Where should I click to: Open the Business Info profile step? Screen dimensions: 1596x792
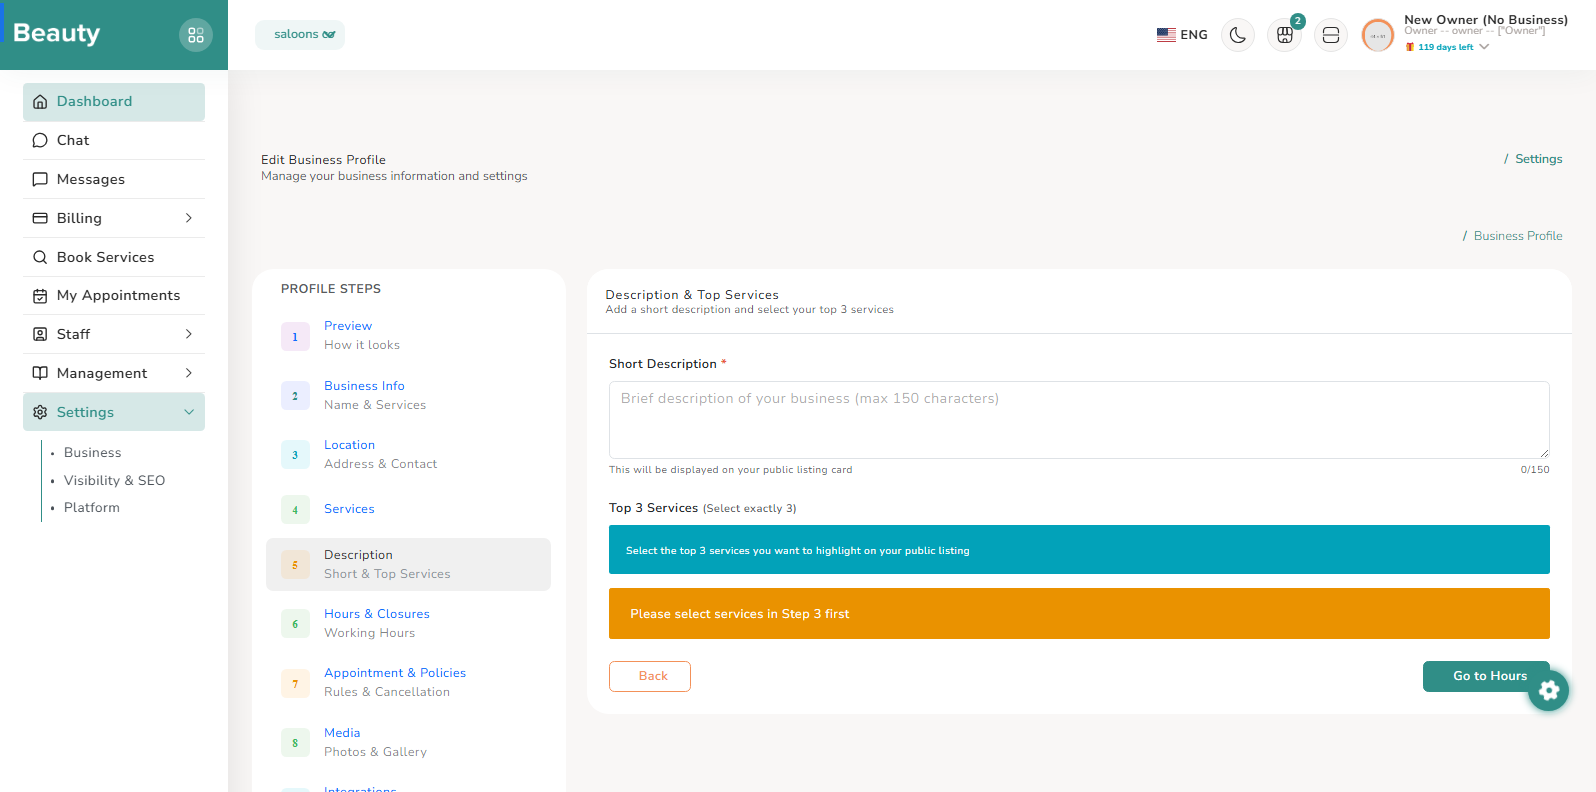tap(408, 395)
